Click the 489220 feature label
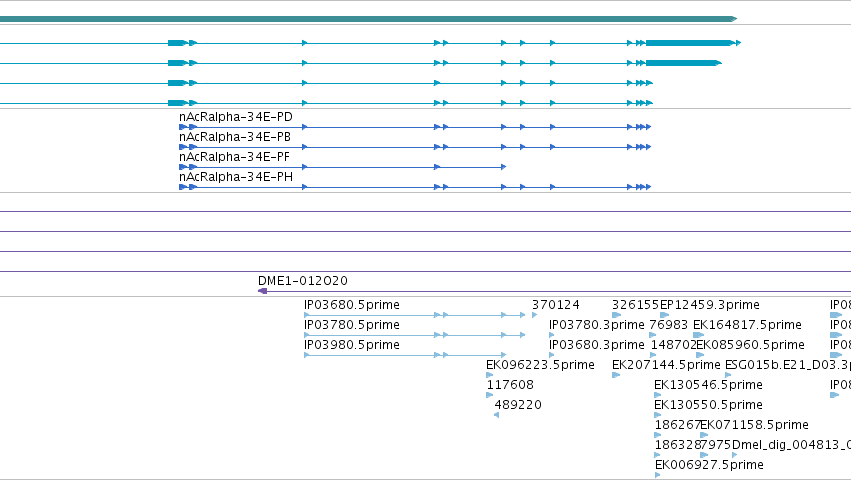Screen dimensions: 851x480 pyautogui.click(x=518, y=405)
